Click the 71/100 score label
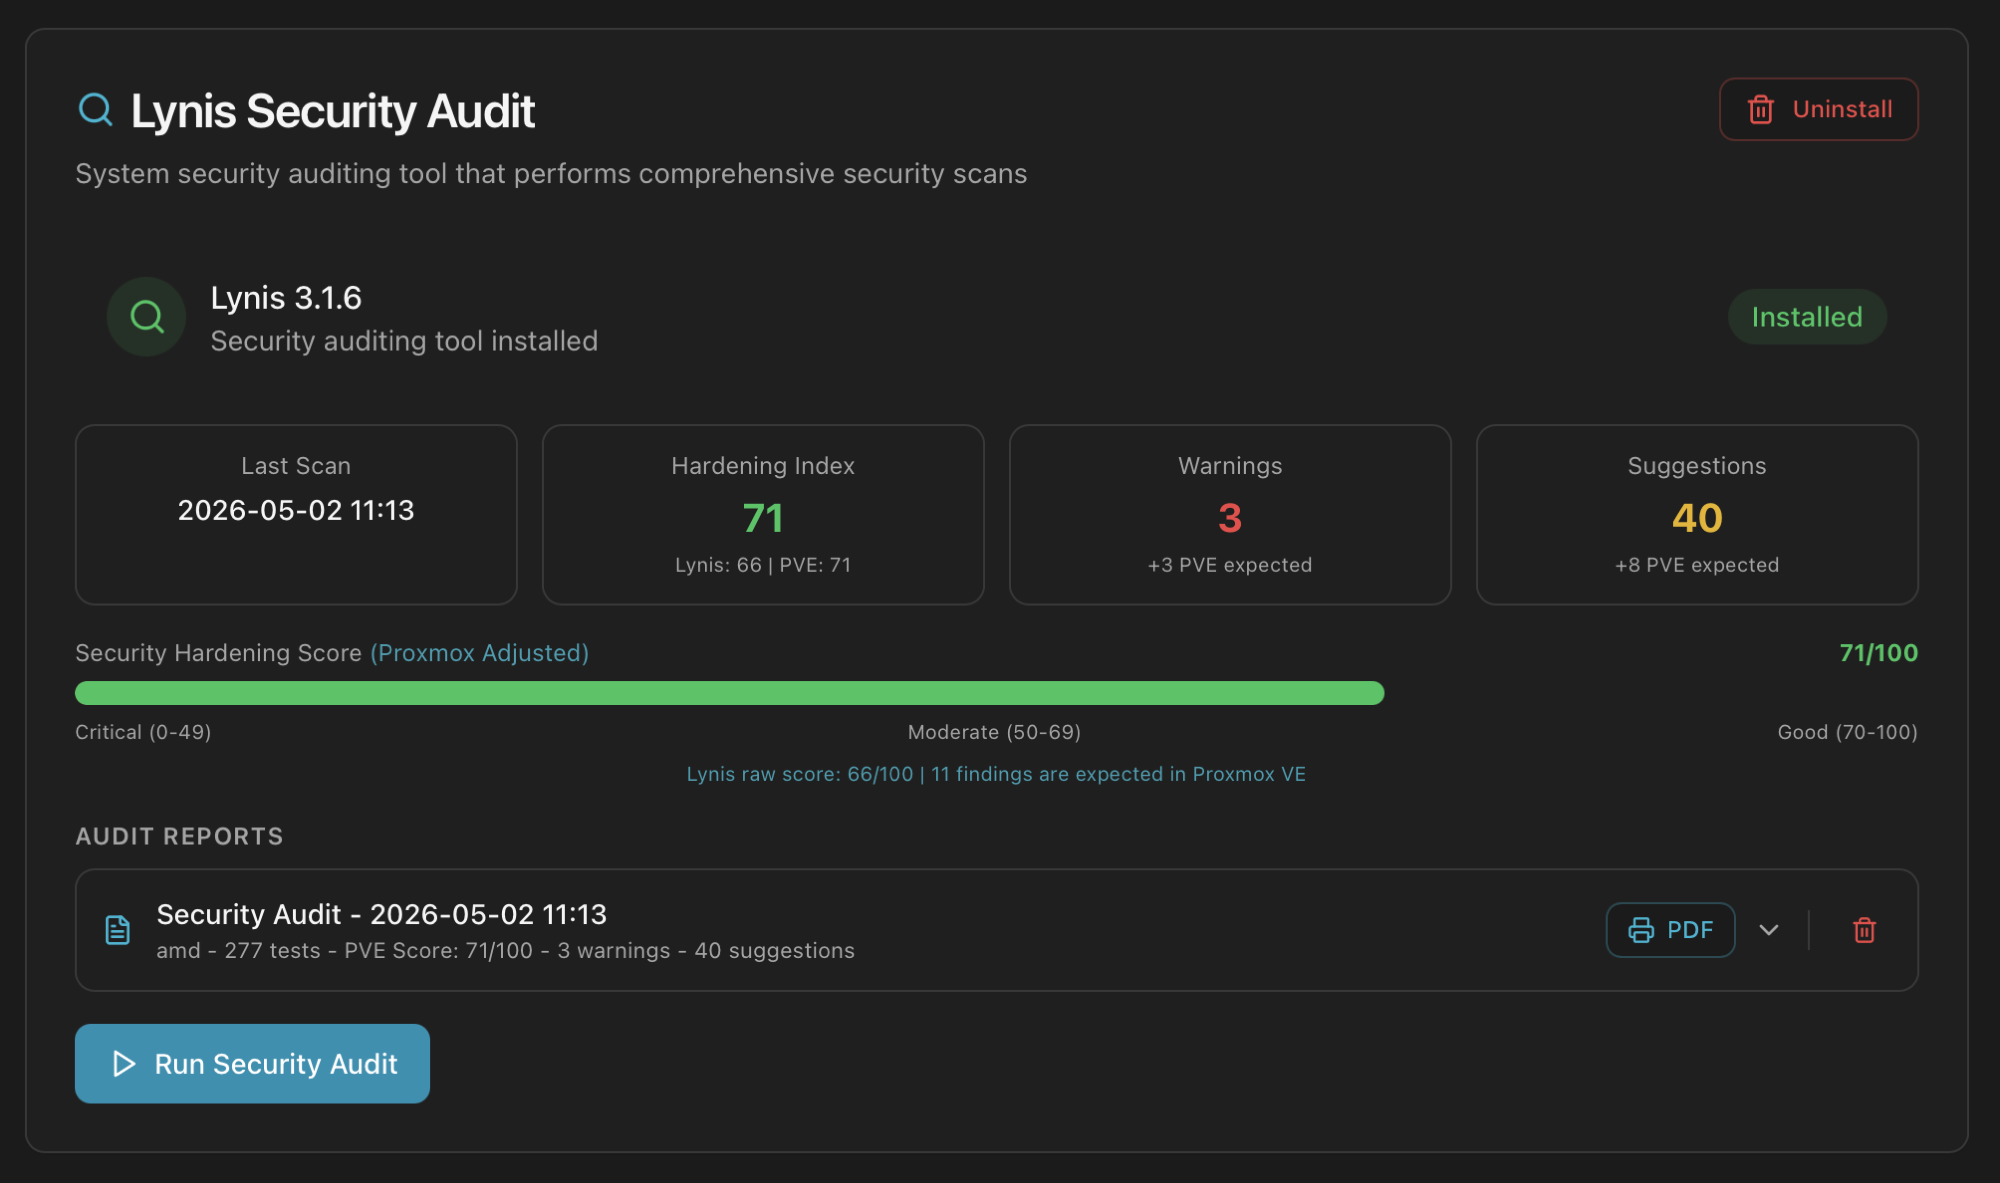 pos(1878,653)
